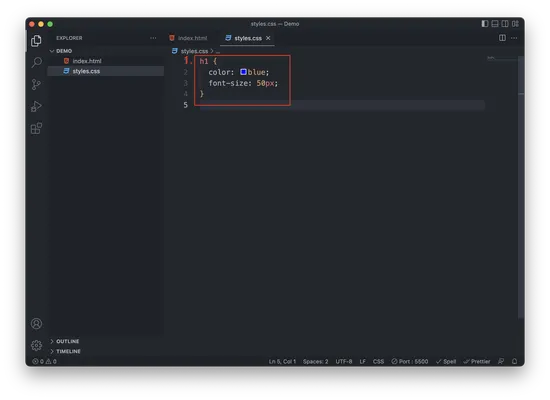Toggle the bottom panel layout button

click(495, 24)
